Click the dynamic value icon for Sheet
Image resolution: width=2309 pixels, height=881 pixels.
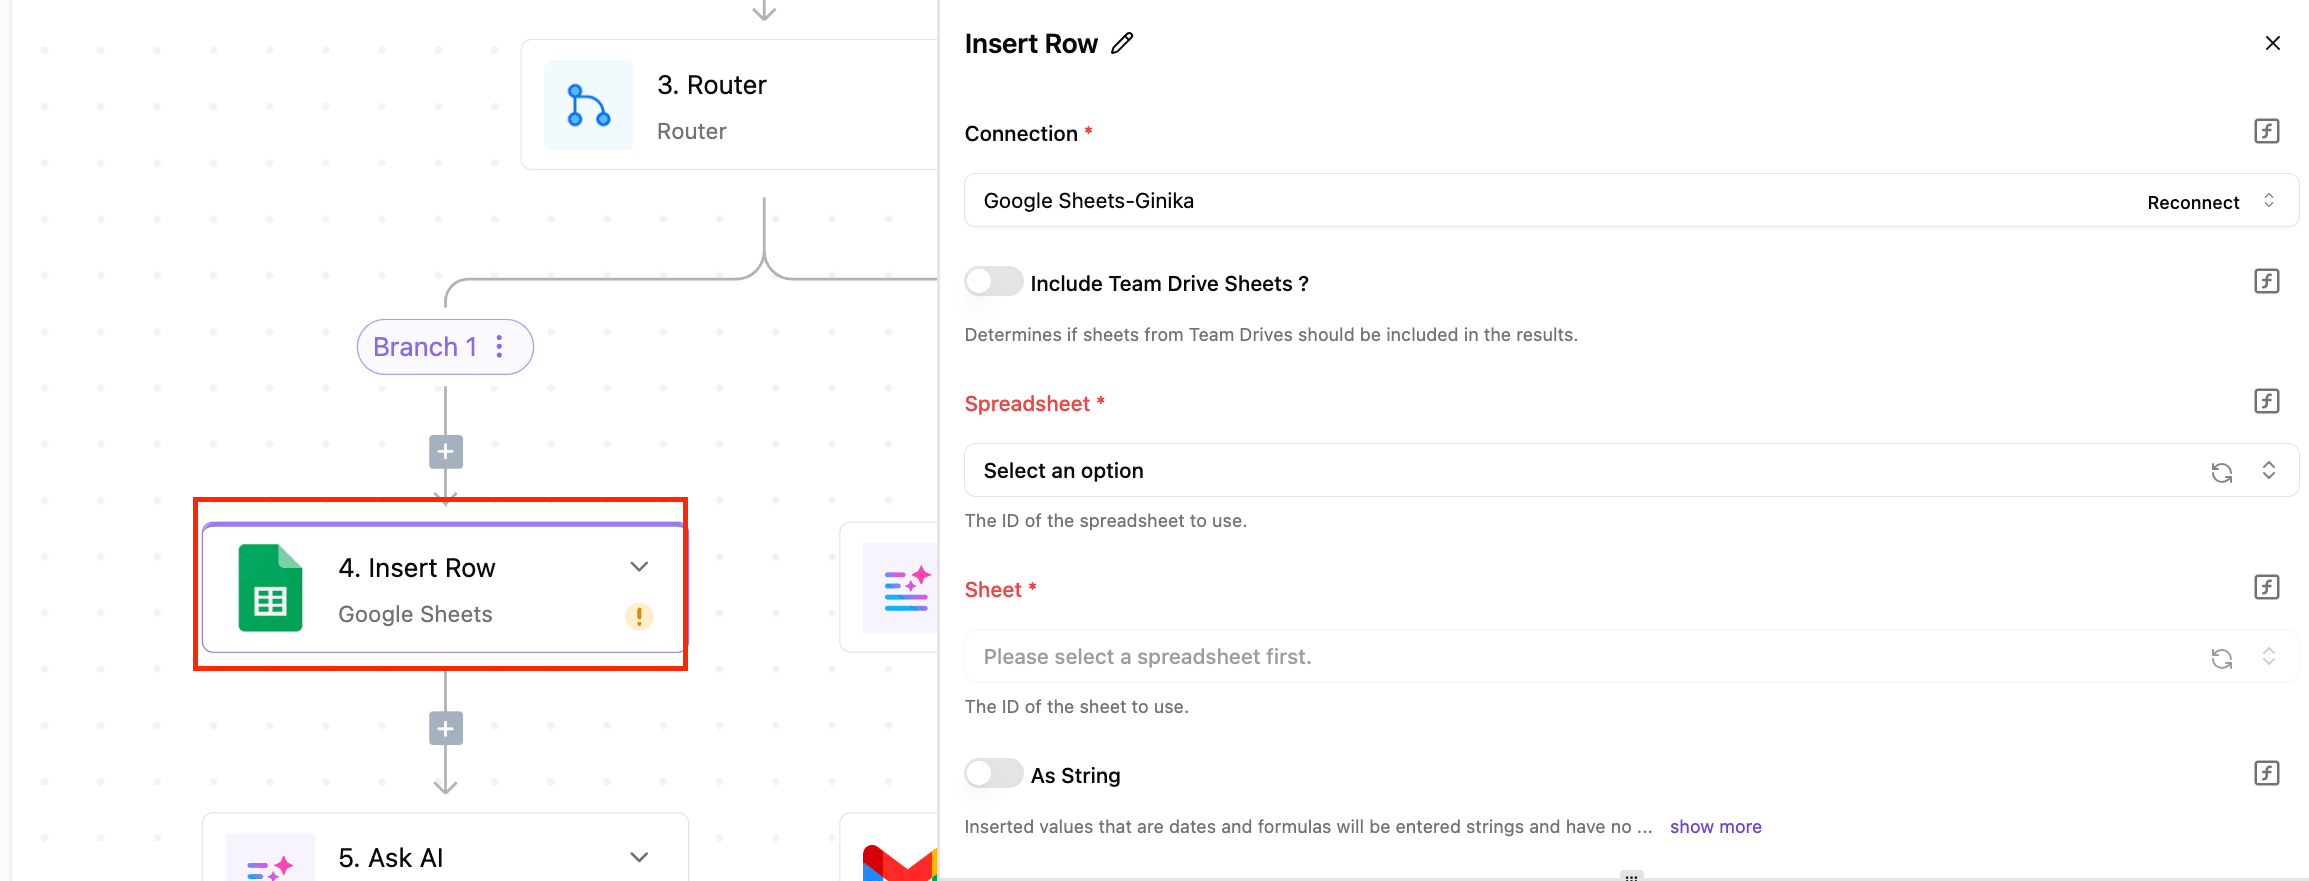(2266, 587)
